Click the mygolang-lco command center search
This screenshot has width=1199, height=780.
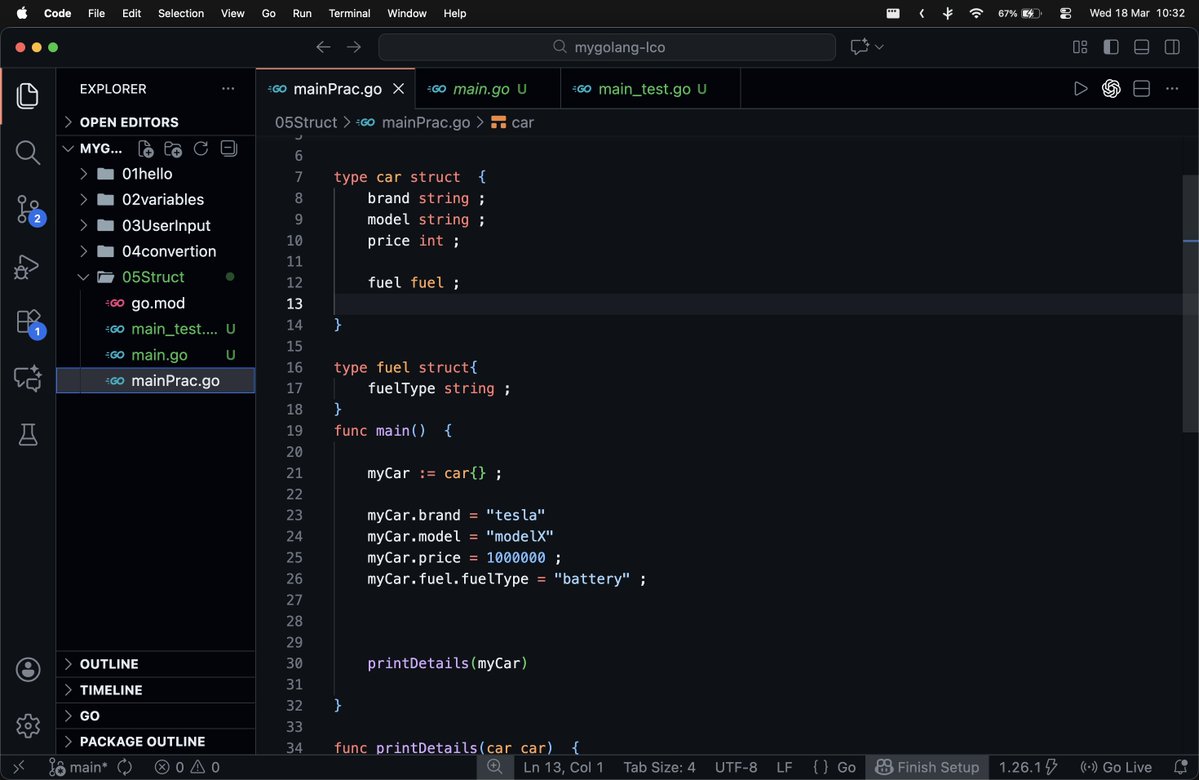point(607,47)
